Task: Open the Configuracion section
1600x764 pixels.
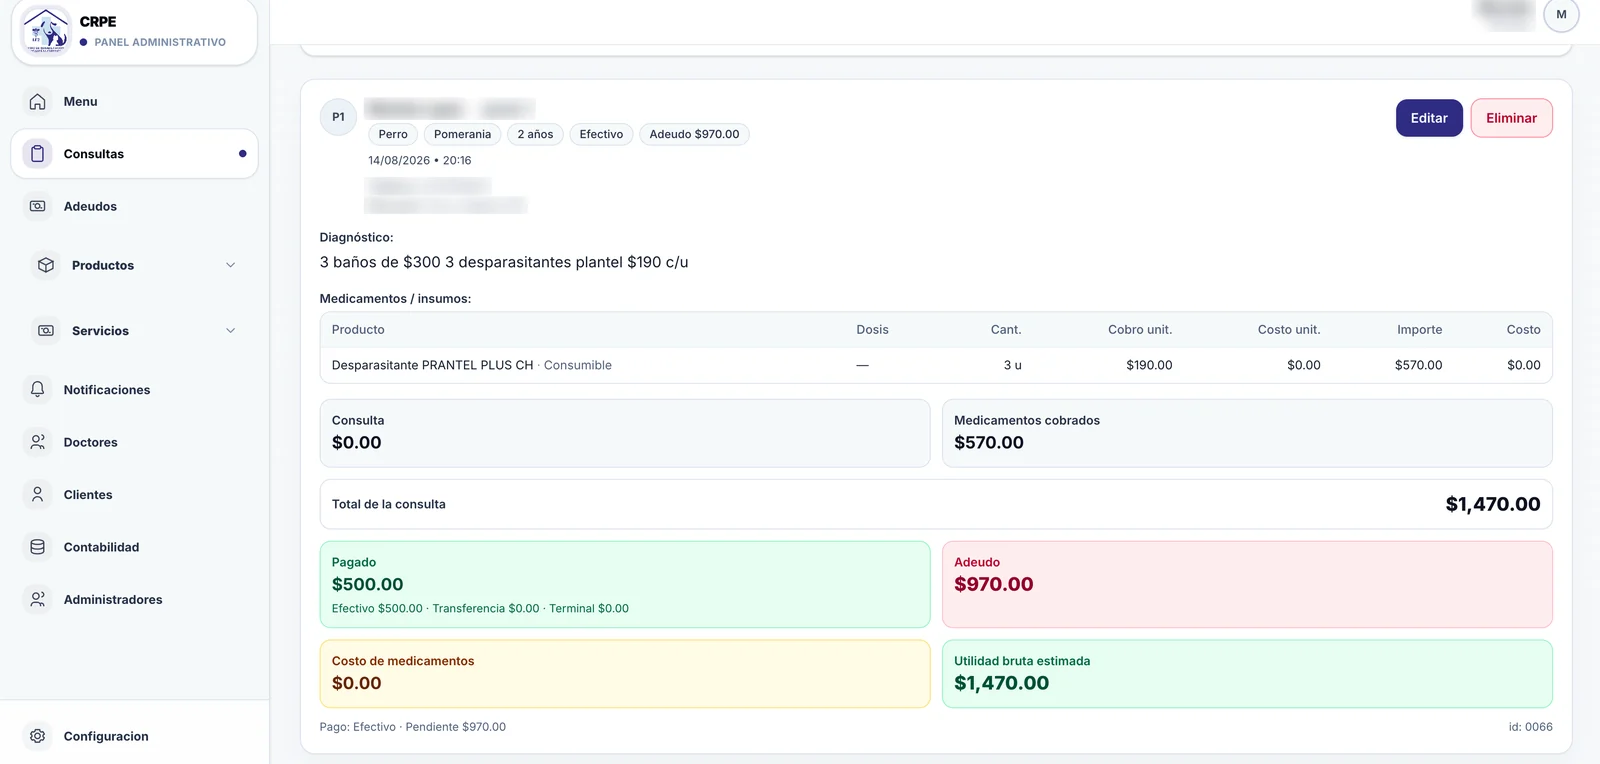Action: [x=134, y=736]
